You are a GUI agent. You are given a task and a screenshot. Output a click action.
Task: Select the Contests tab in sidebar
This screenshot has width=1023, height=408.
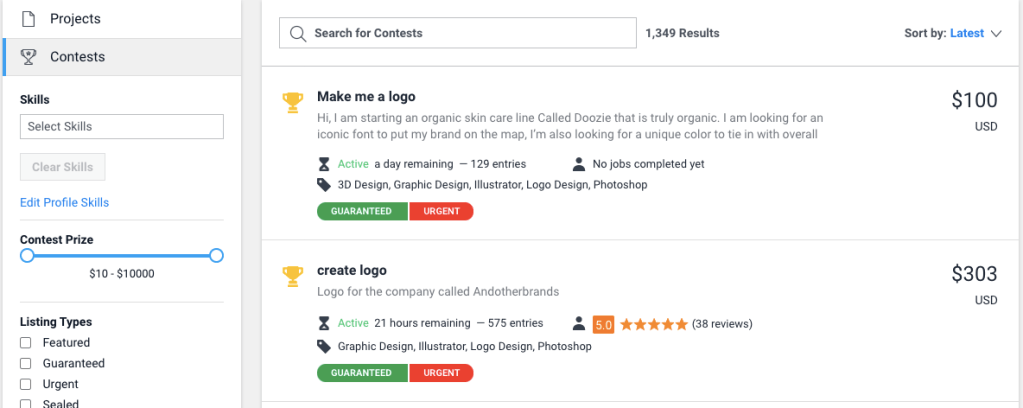(x=77, y=57)
